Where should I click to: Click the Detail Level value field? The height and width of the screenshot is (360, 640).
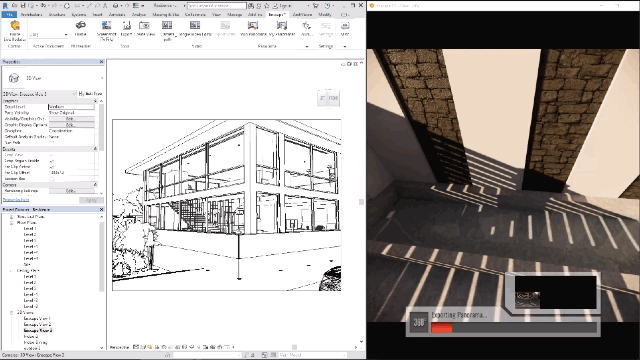71,107
